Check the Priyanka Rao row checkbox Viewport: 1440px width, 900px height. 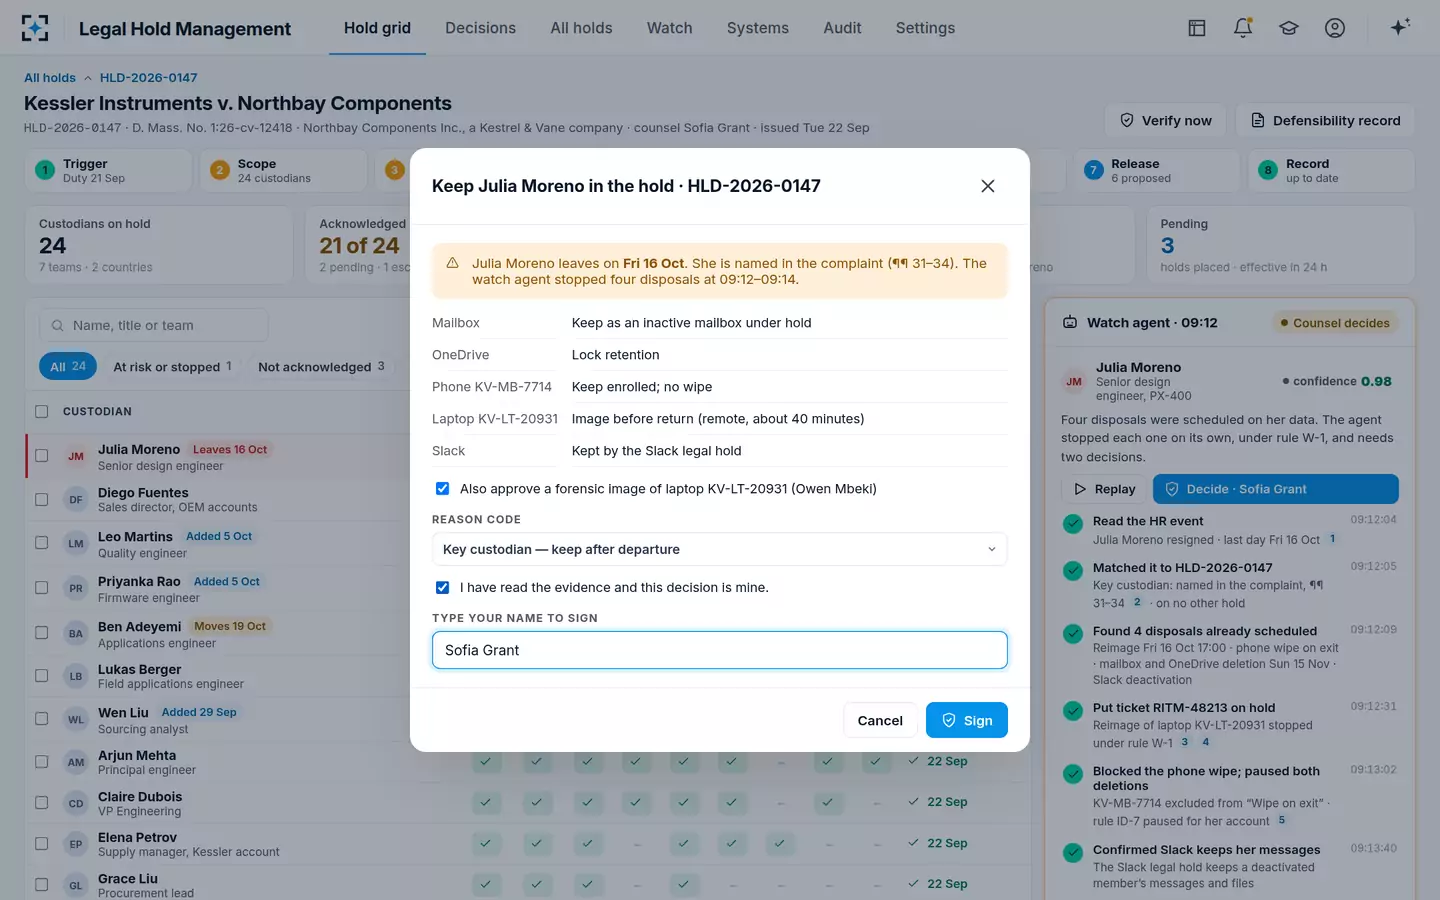point(41,588)
